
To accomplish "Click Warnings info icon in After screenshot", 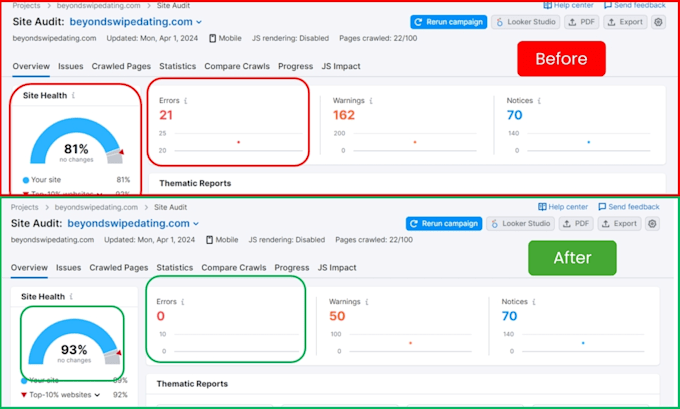I will (x=366, y=302).
